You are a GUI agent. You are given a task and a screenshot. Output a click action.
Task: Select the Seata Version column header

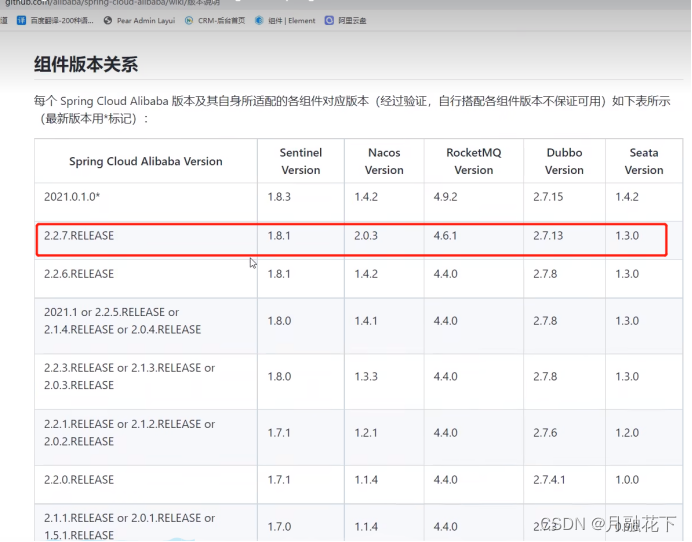pos(644,161)
